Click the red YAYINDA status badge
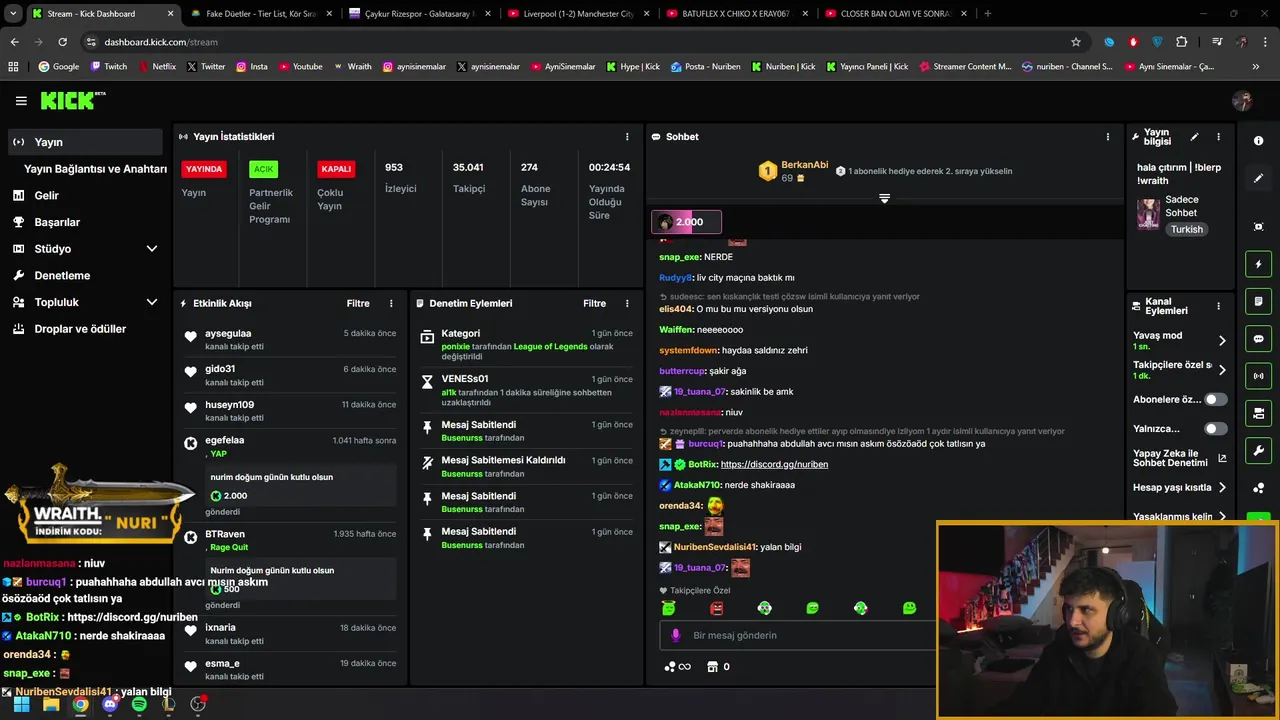1280x720 pixels. tap(204, 169)
